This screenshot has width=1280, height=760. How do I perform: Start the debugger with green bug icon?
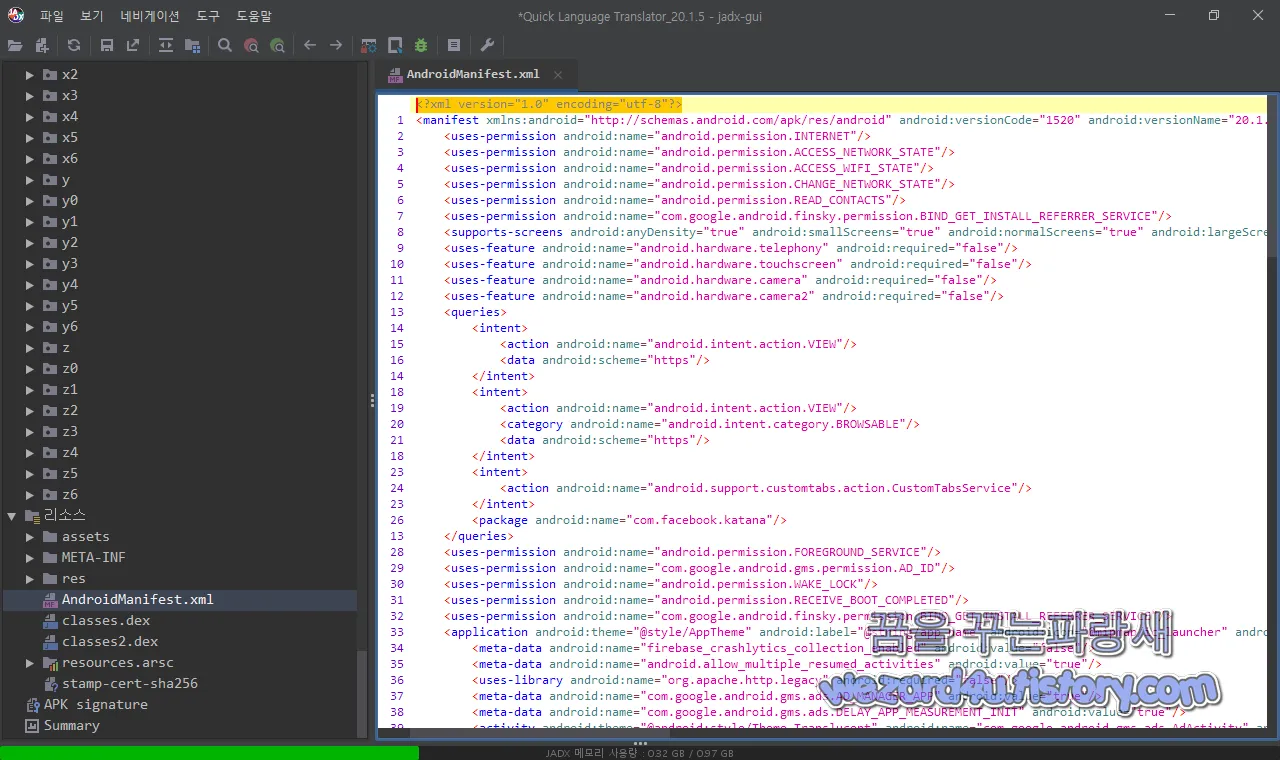point(421,45)
